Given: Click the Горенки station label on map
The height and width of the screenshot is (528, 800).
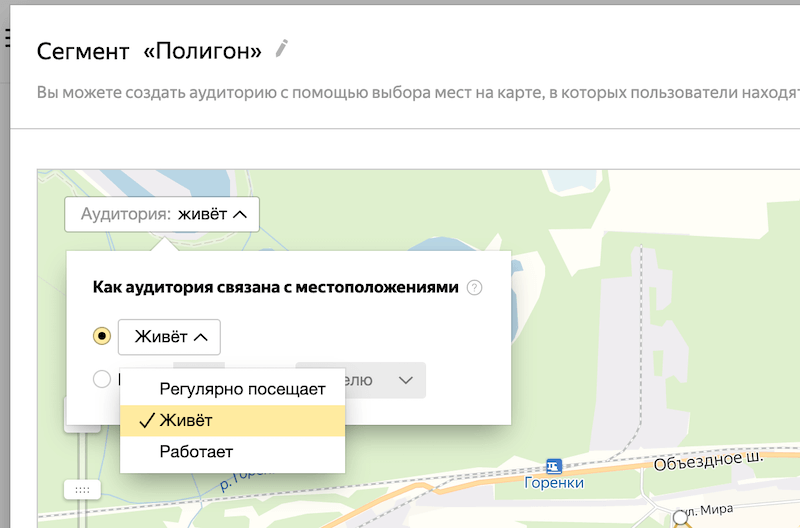Looking at the screenshot, I should click(x=554, y=483).
